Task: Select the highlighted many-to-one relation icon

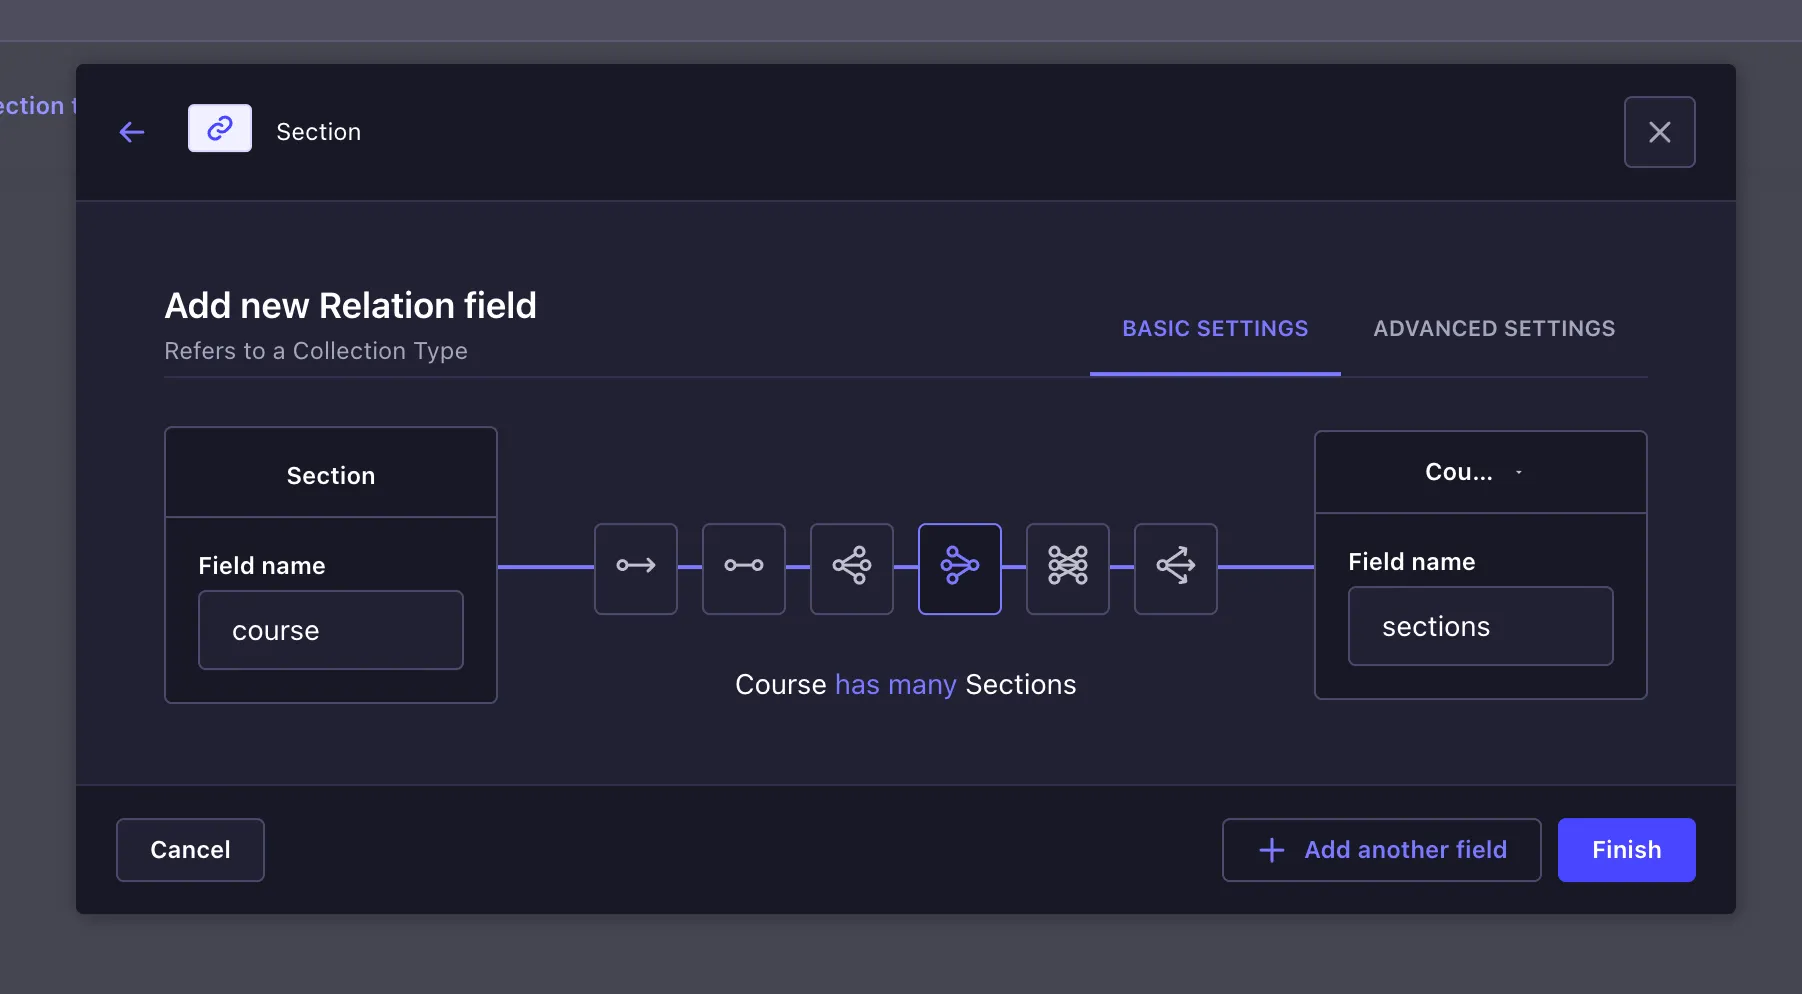Action: pos(960,568)
